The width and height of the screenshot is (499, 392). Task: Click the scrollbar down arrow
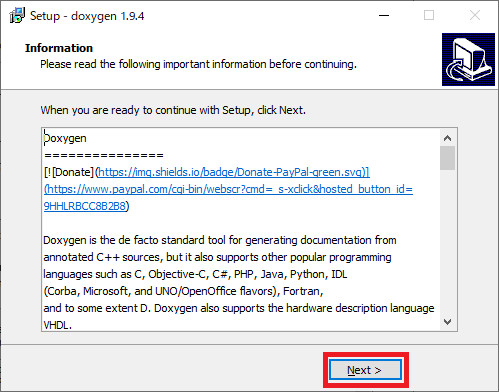click(447, 322)
